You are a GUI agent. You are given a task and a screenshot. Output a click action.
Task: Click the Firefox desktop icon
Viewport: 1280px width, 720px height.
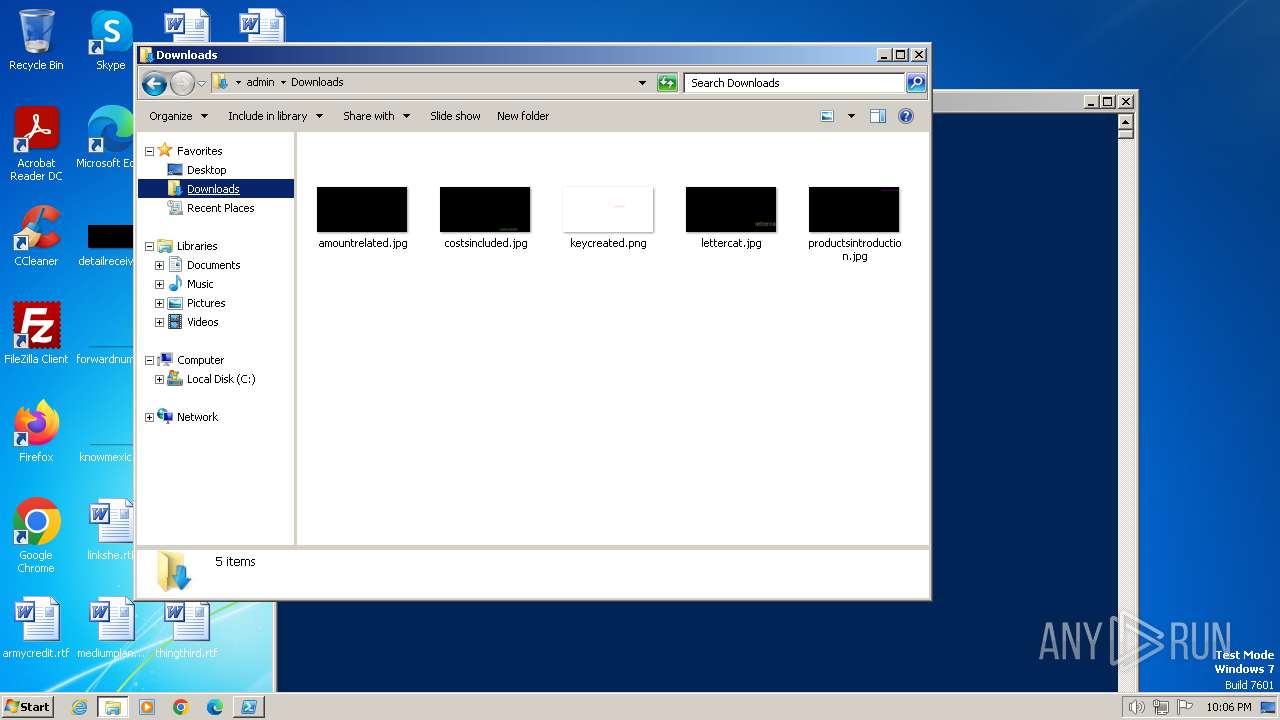pos(36,431)
